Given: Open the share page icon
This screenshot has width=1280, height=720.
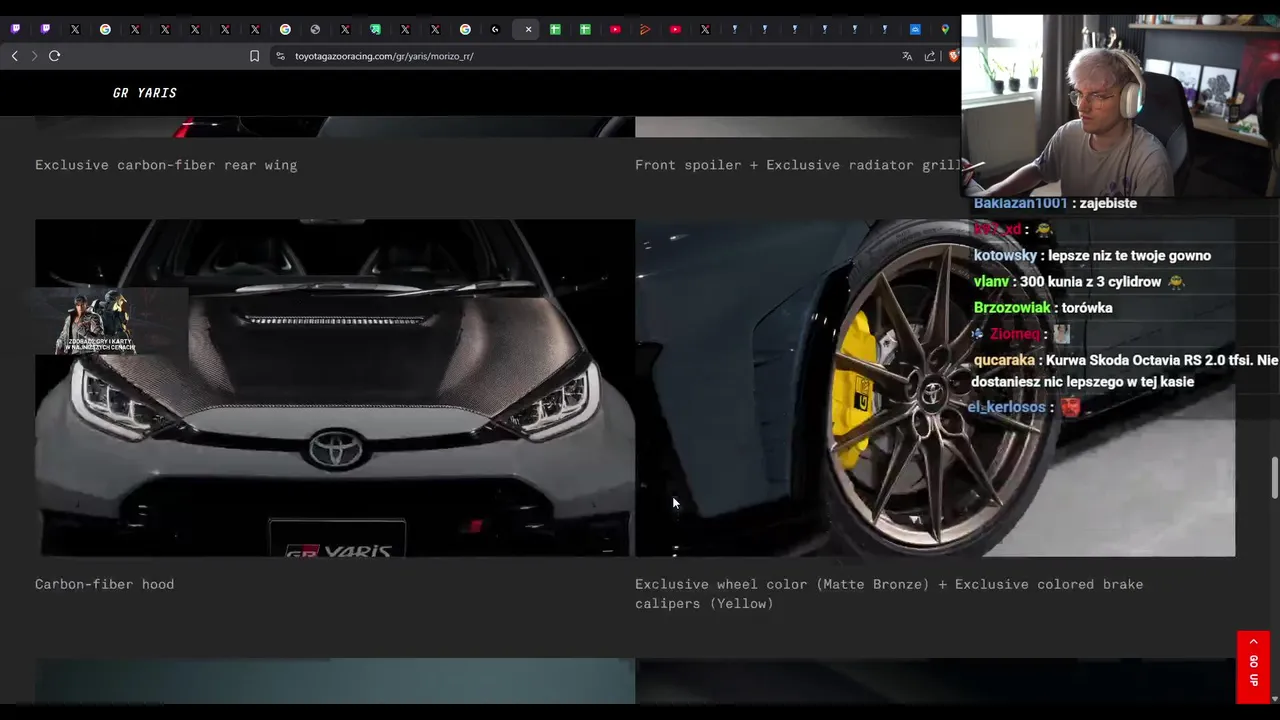Looking at the screenshot, I should coord(930,56).
